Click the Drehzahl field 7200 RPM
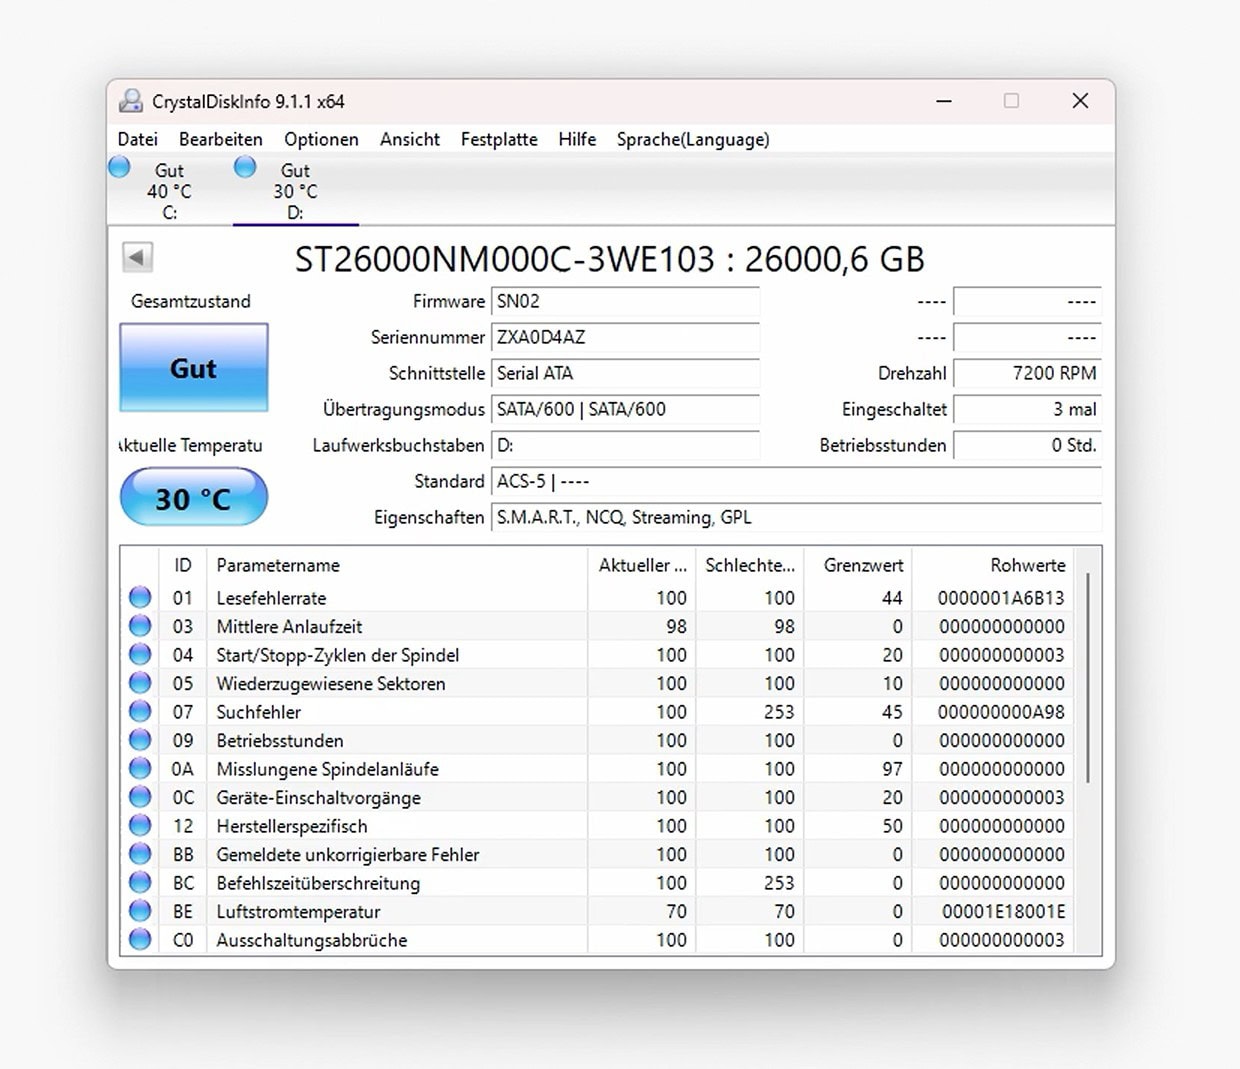This screenshot has height=1069, width=1240. 1028,373
